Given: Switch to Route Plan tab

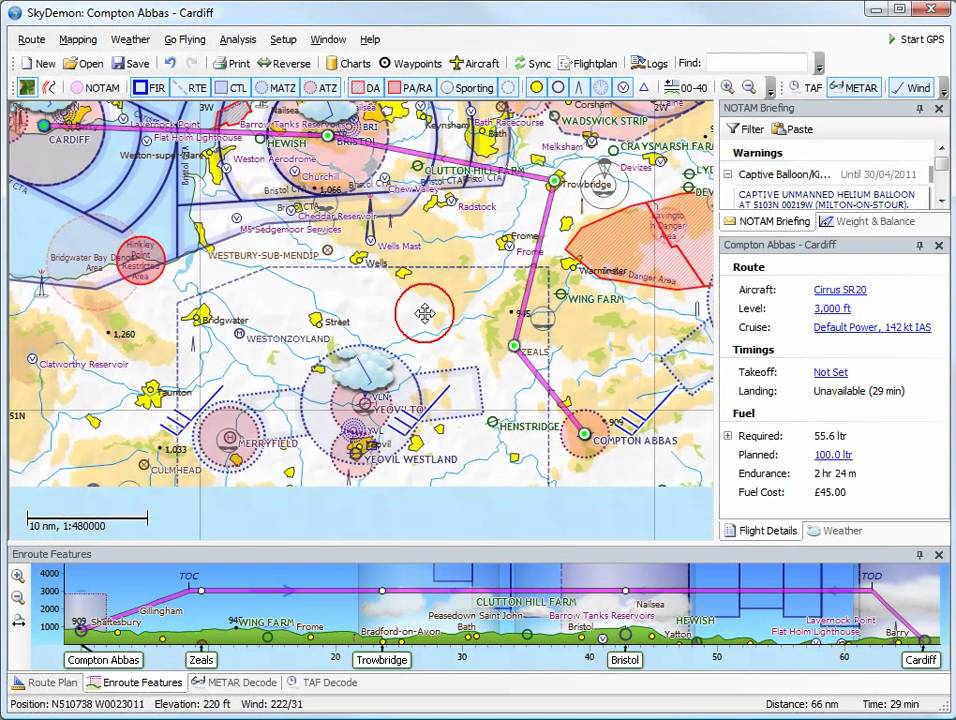Looking at the screenshot, I should click(45, 682).
